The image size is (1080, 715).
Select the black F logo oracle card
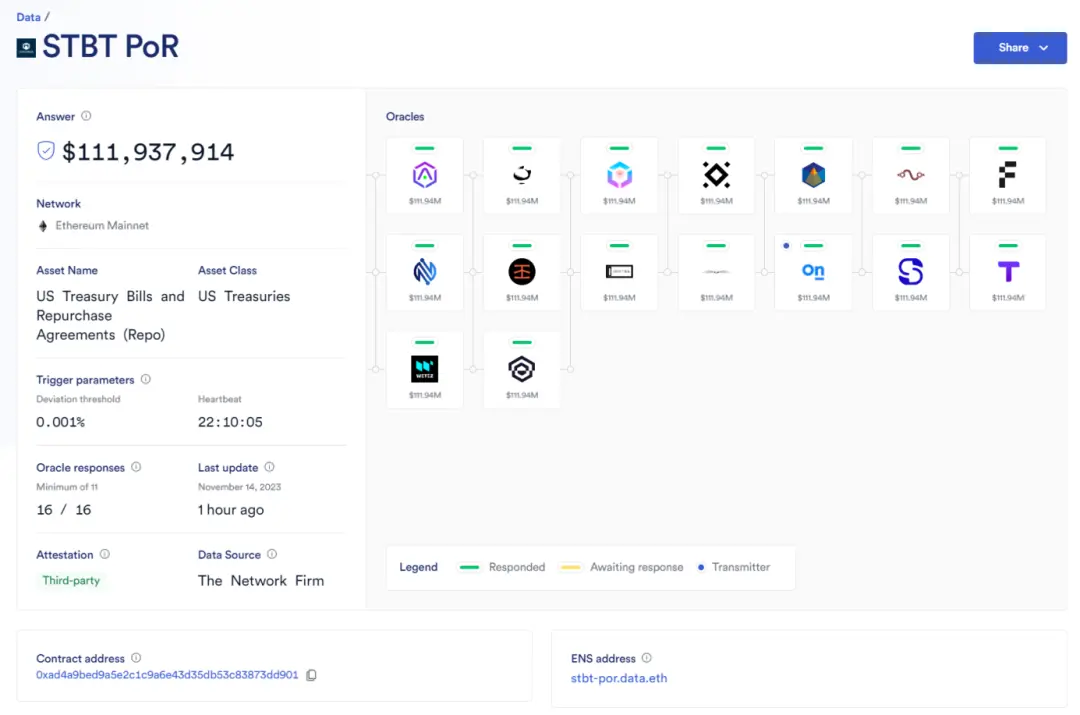click(1008, 175)
